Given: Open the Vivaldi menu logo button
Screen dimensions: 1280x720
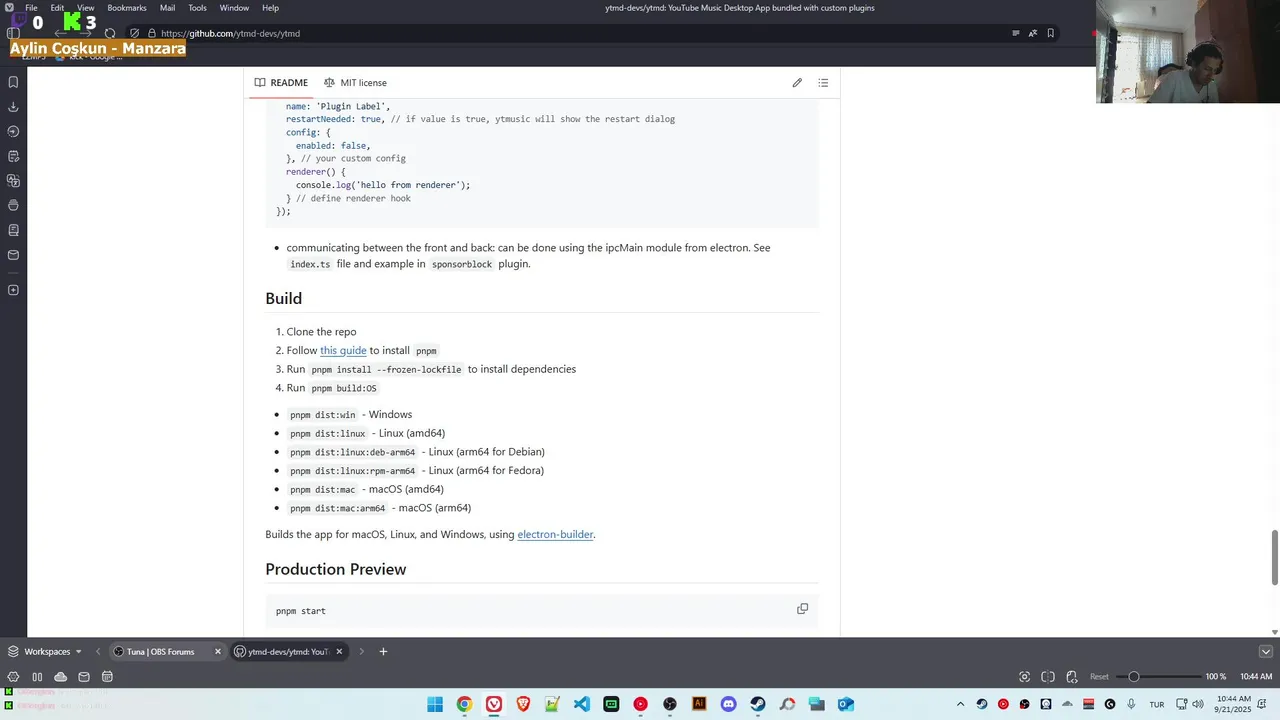Looking at the screenshot, I should point(7,8).
